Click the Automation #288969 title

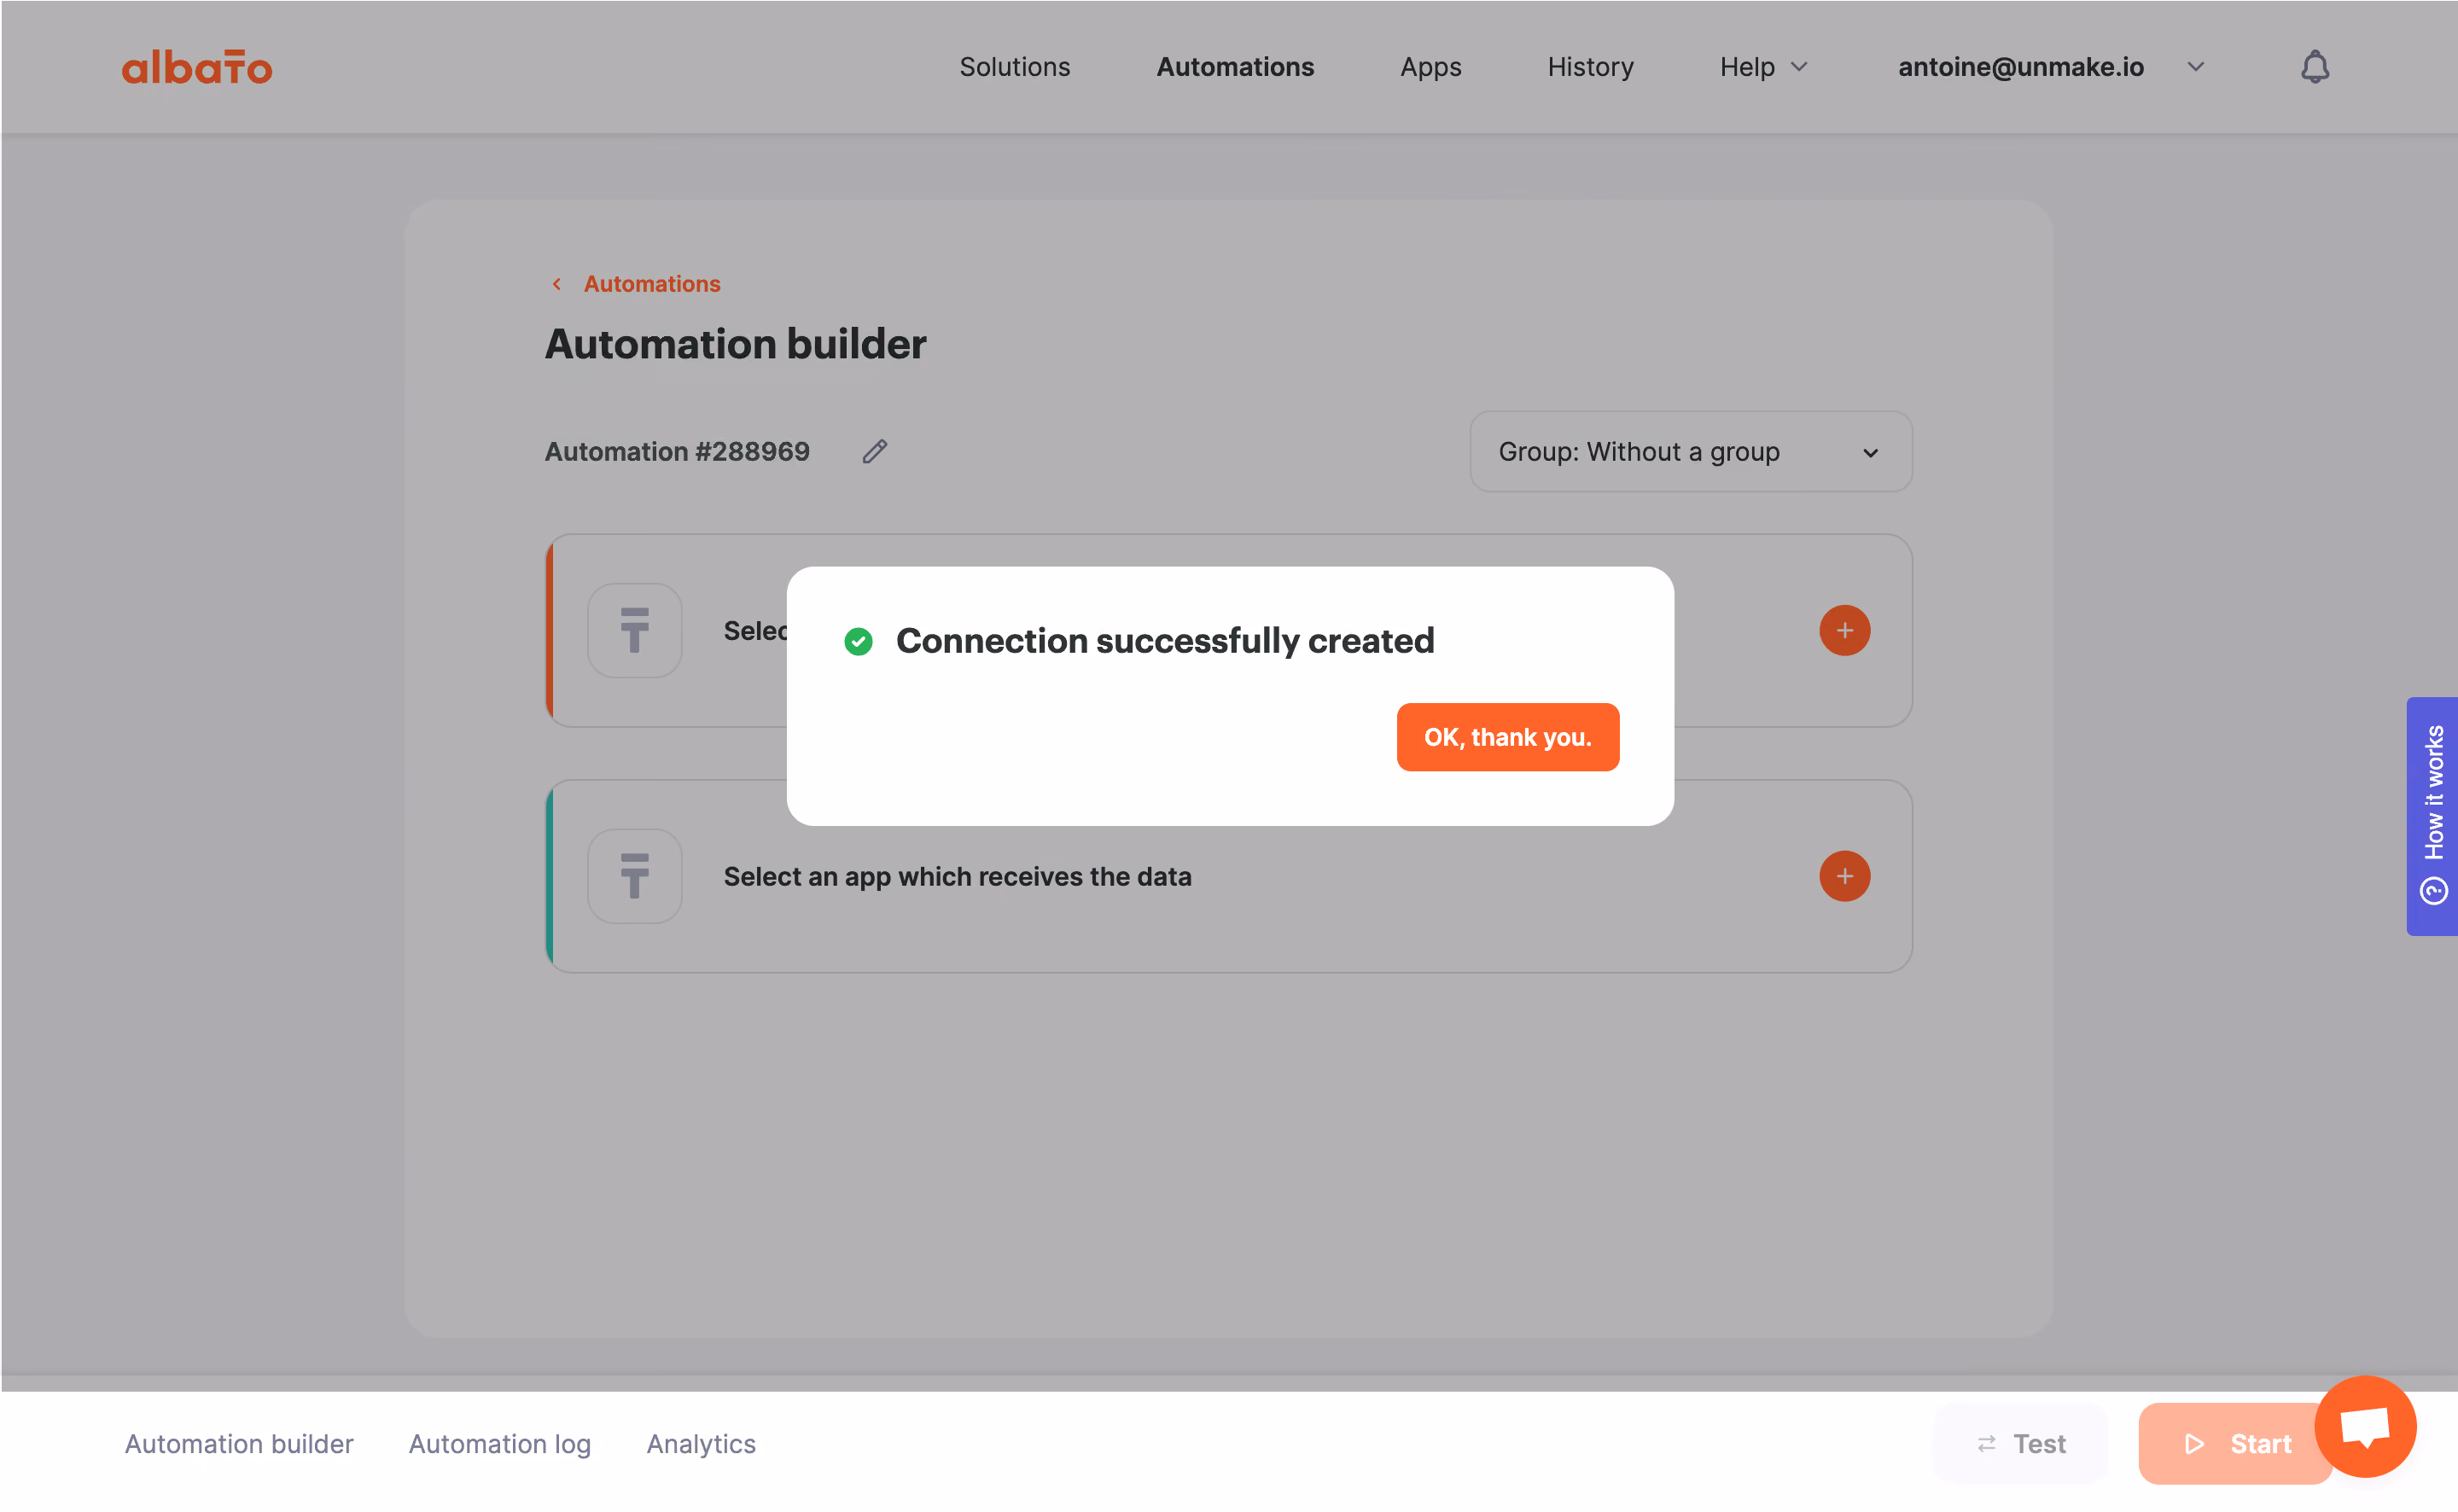pyautogui.click(x=677, y=452)
